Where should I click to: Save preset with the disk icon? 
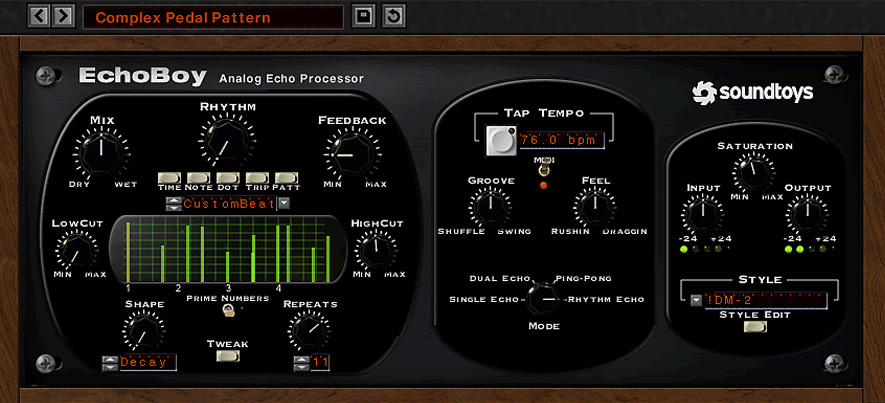coord(363,16)
